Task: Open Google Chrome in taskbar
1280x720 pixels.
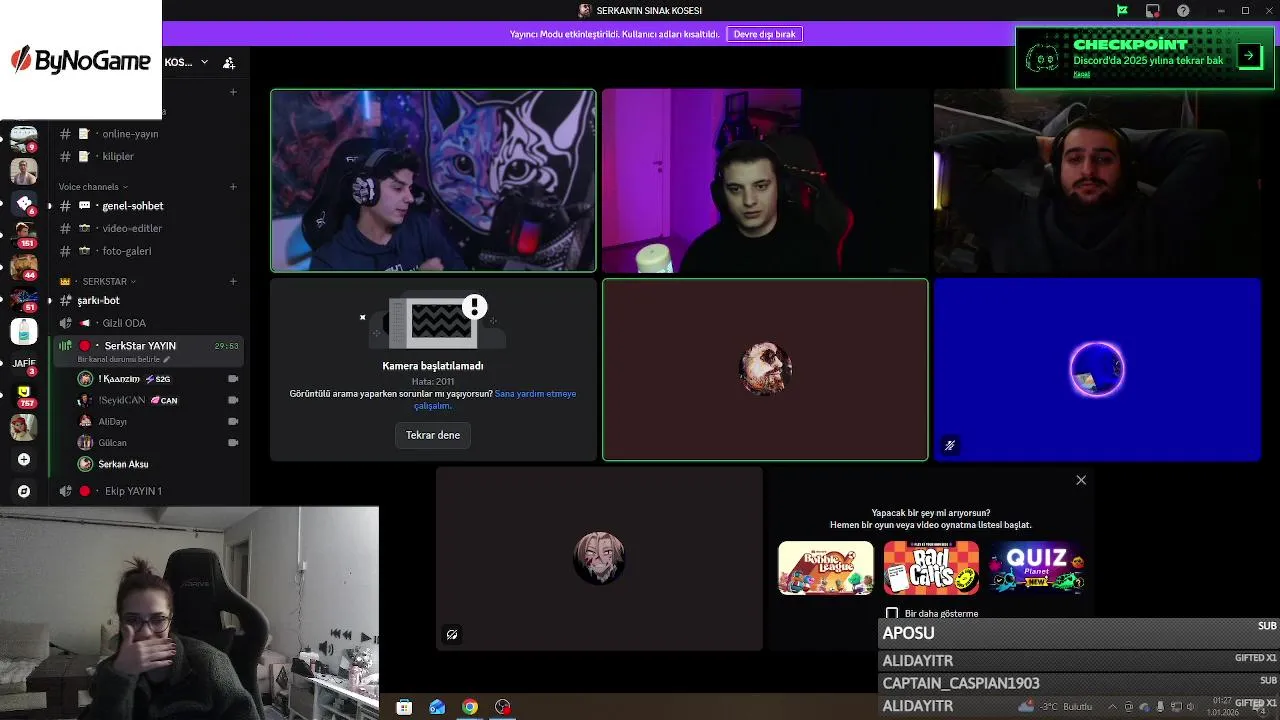Action: [x=470, y=707]
